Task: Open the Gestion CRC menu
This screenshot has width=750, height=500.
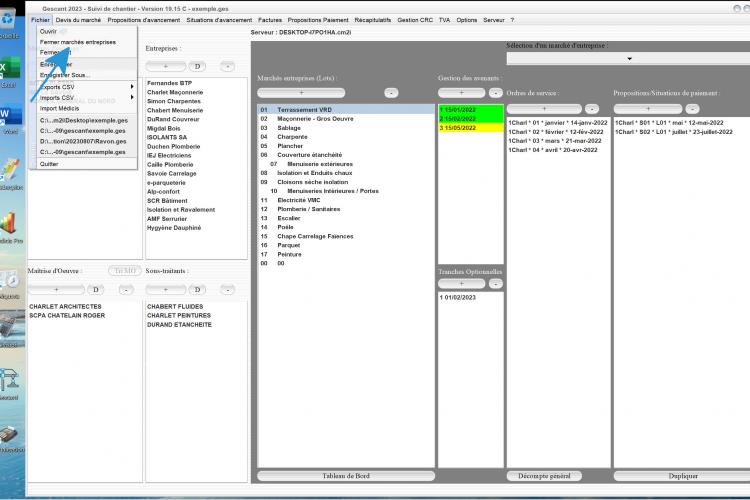Action: pyautogui.click(x=415, y=20)
